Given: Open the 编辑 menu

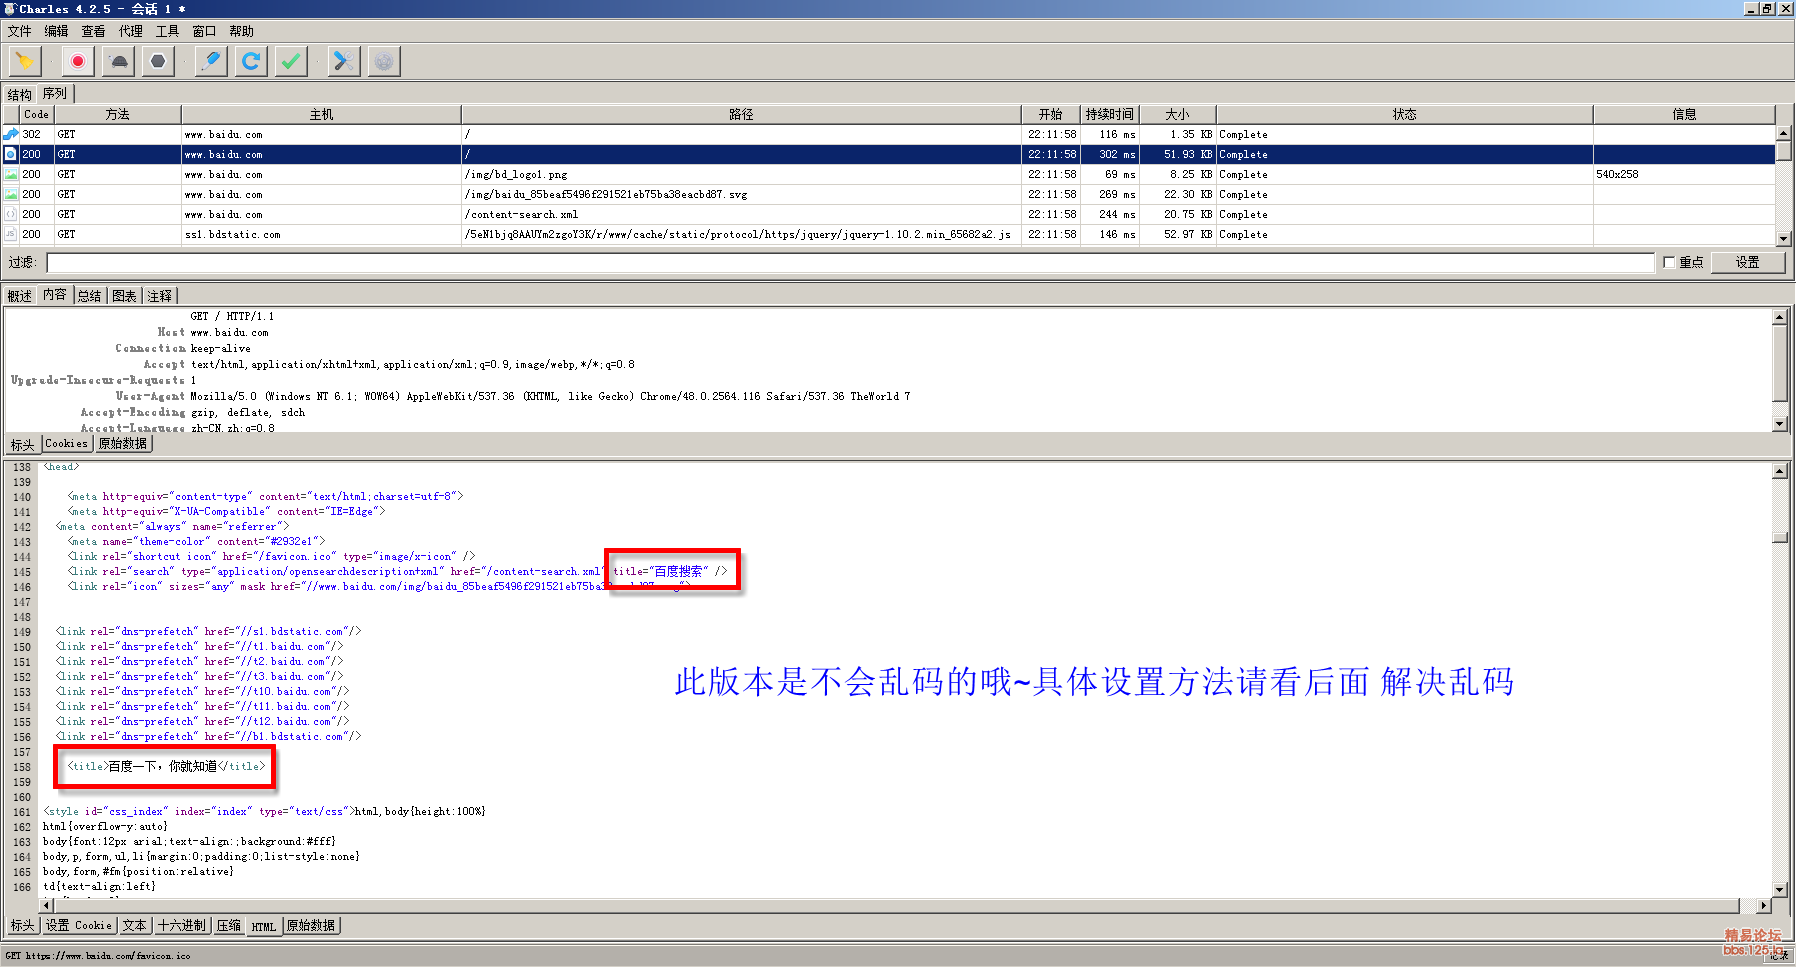Looking at the screenshot, I should pyautogui.click(x=56, y=31).
